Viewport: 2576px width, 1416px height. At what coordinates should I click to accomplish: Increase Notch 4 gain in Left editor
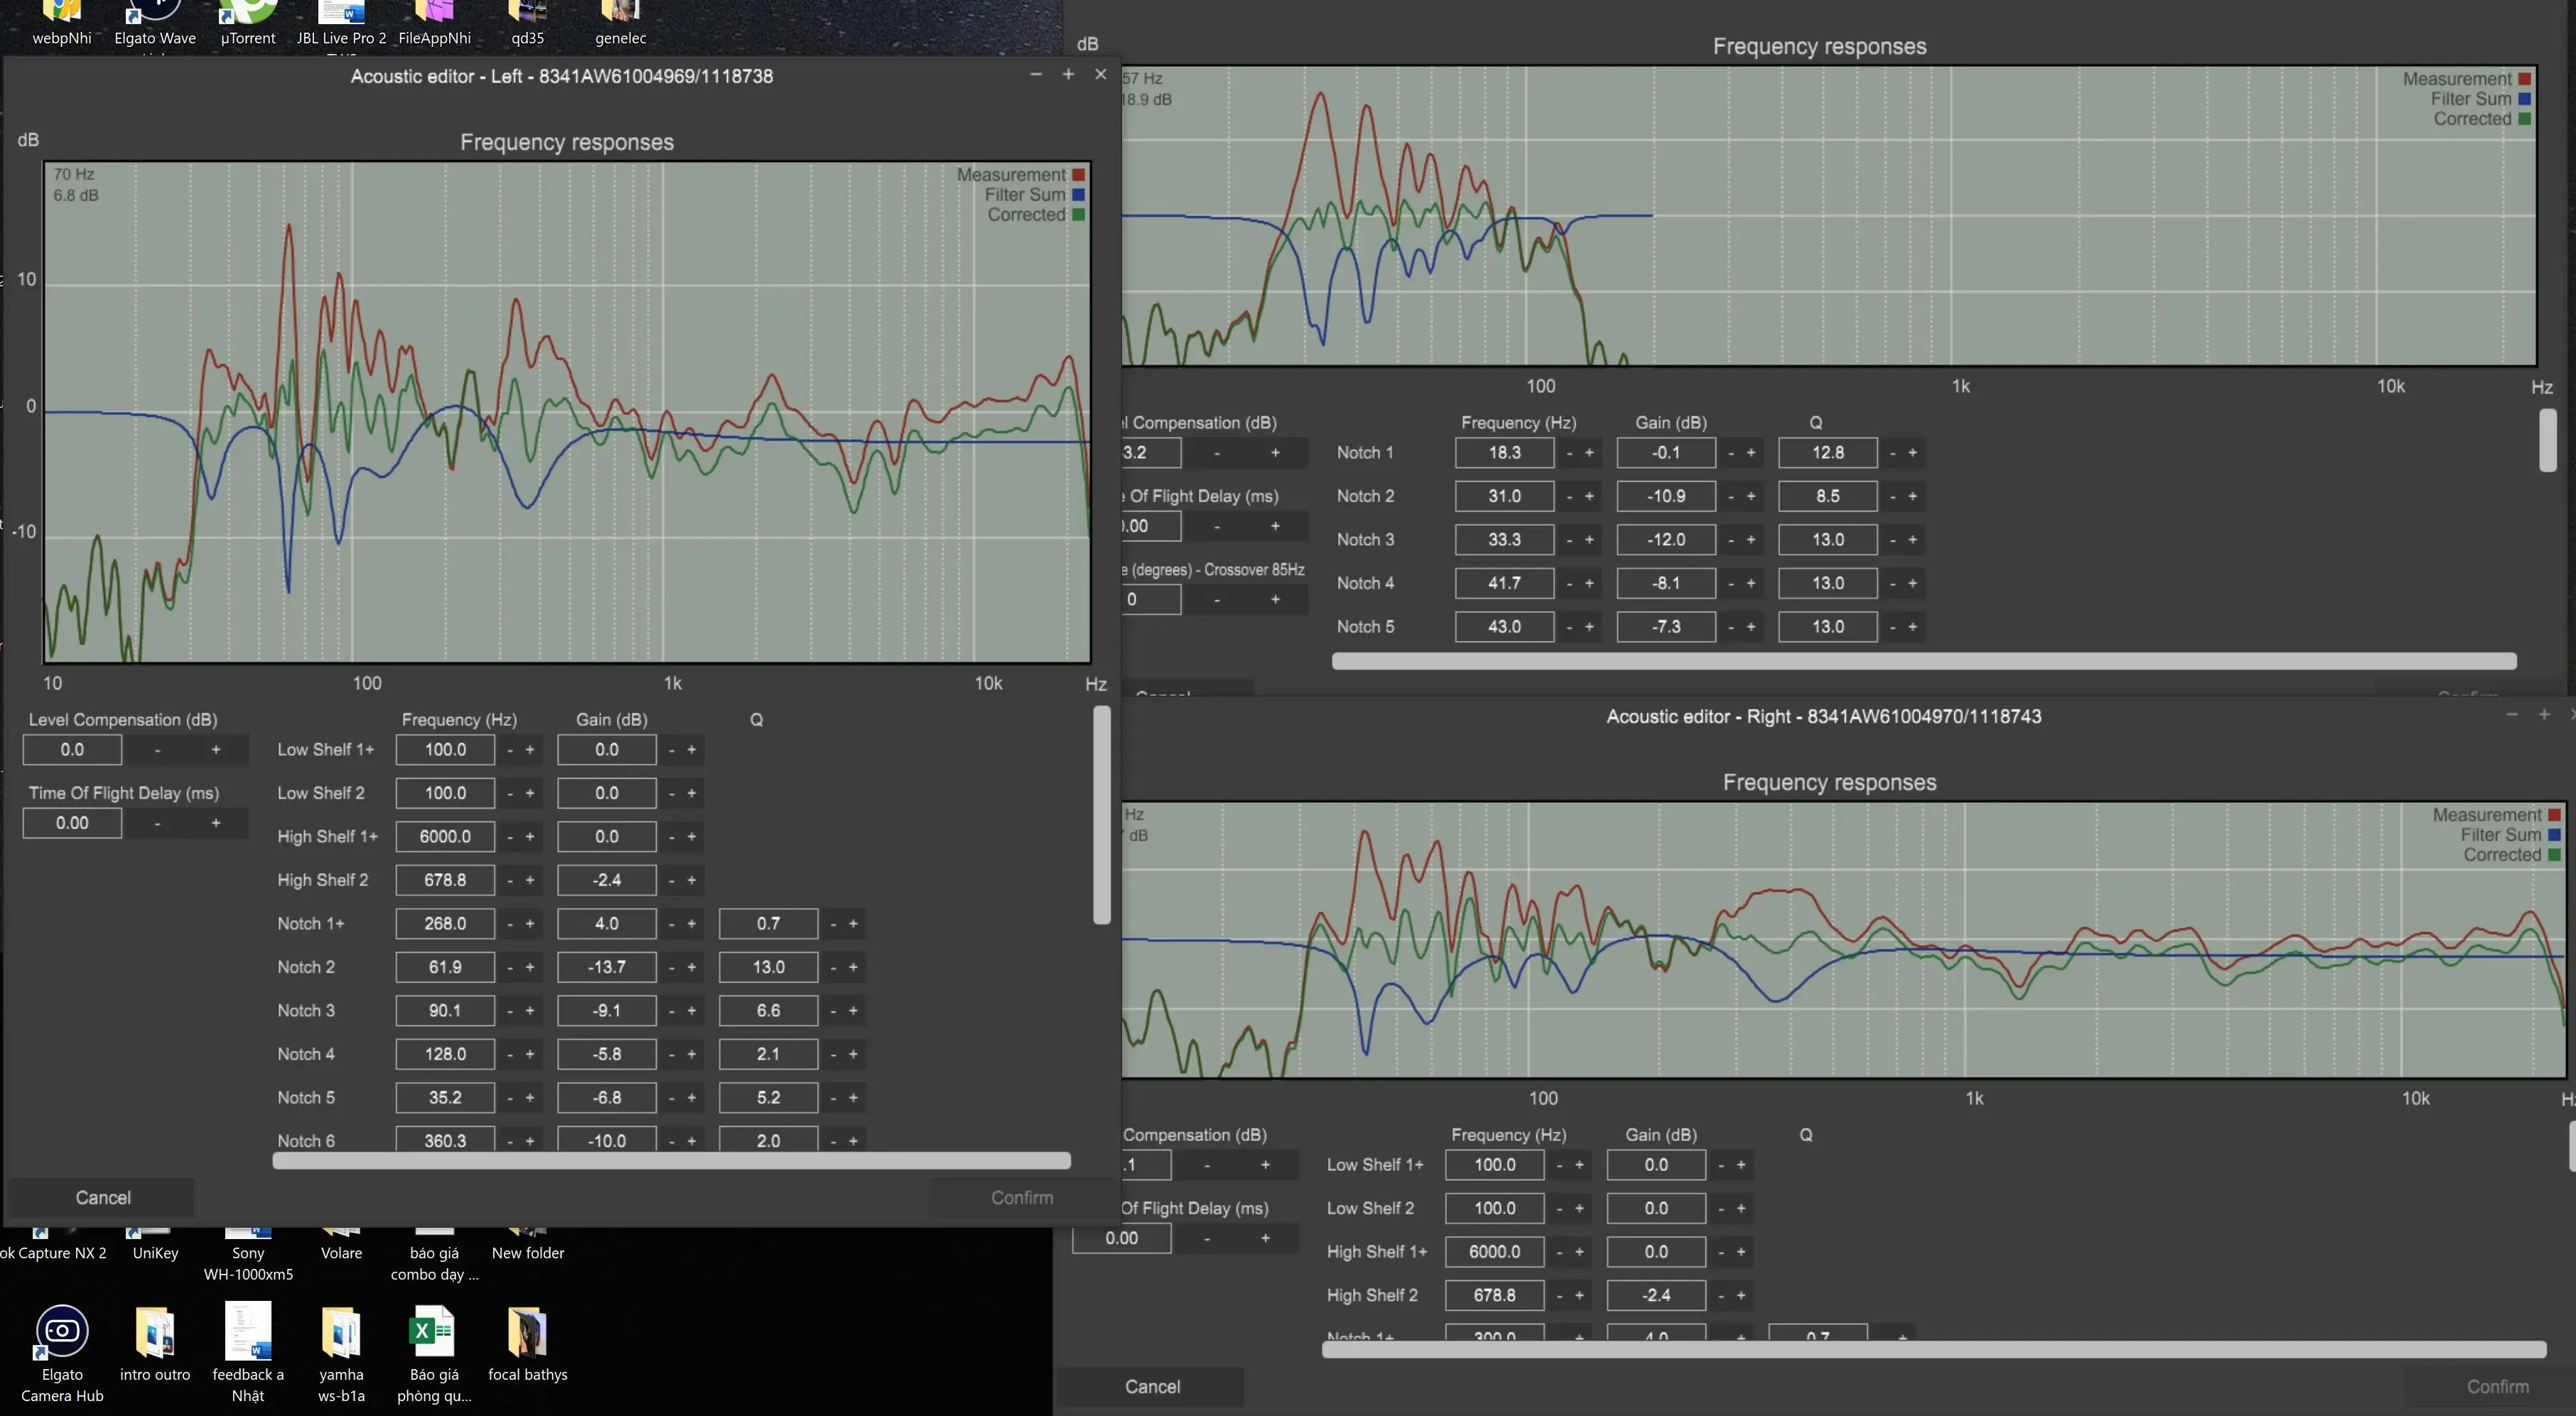691,1054
